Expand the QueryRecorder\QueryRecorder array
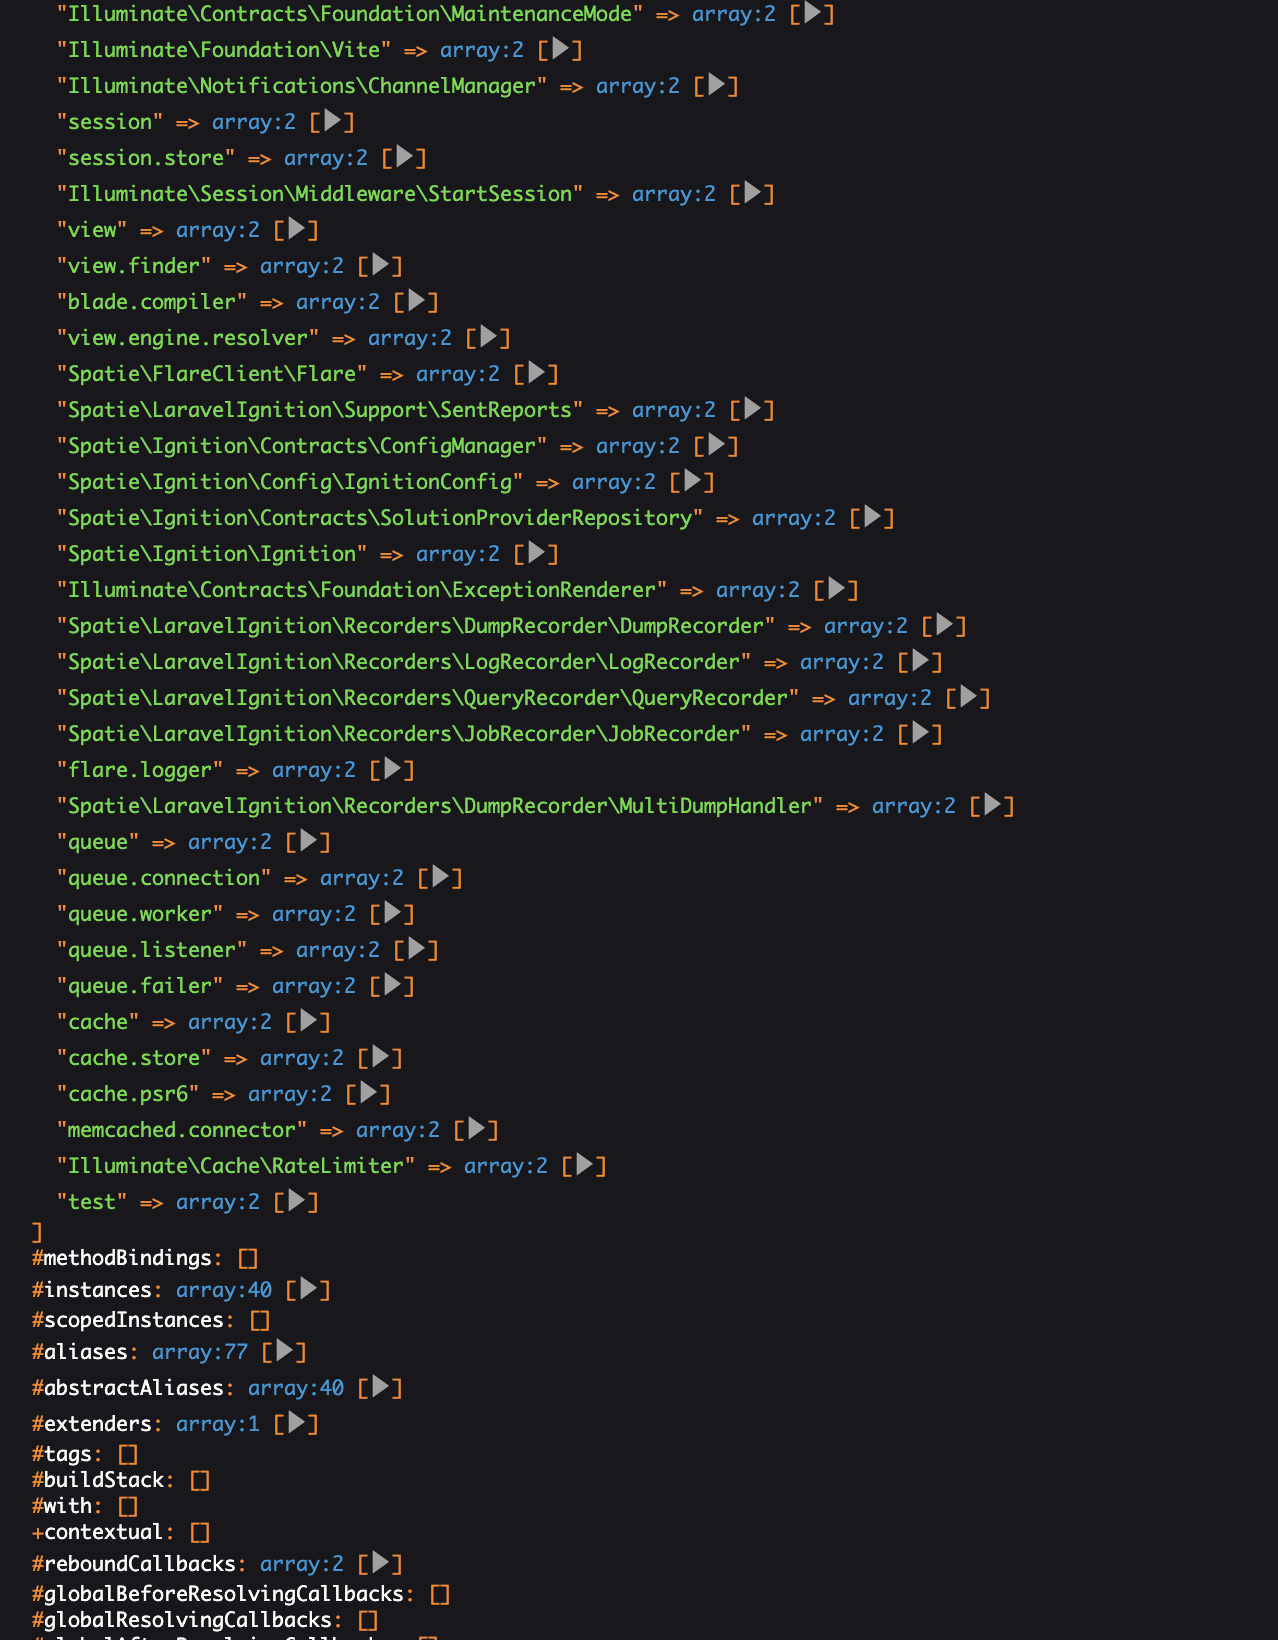This screenshot has width=1278, height=1640. 969,698
